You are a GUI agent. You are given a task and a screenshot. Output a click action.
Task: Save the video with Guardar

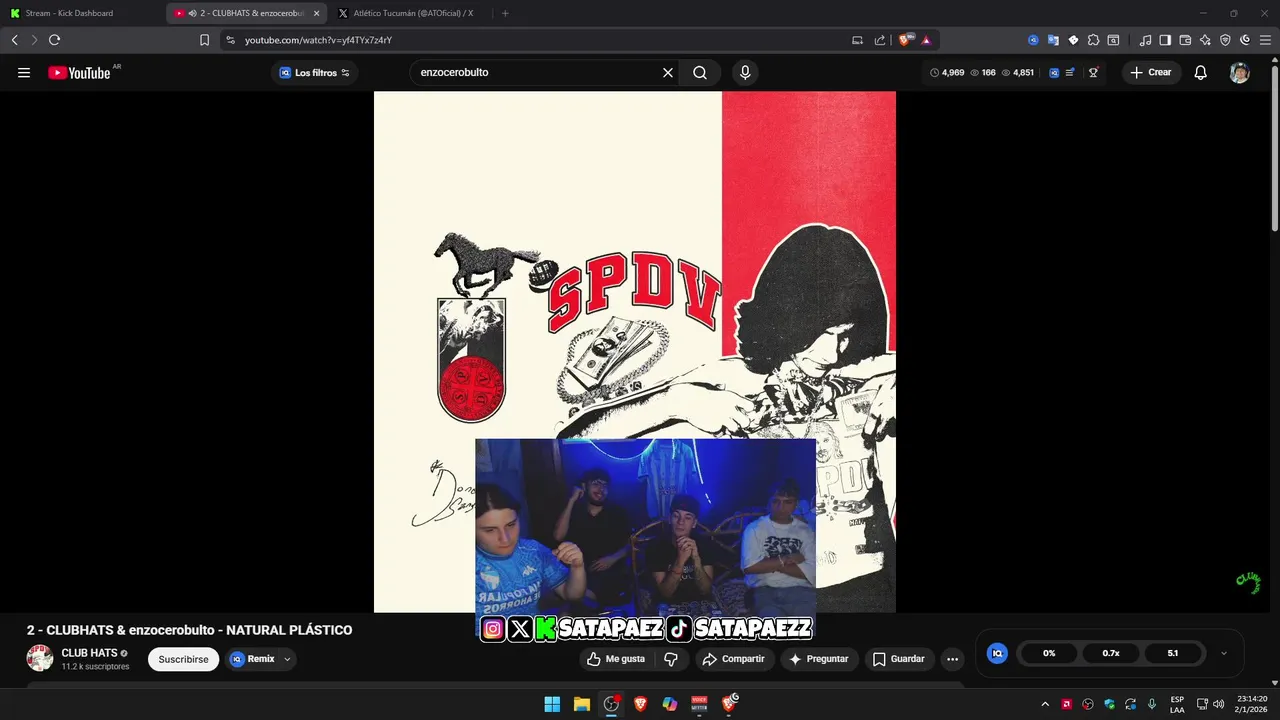[899, 659]
